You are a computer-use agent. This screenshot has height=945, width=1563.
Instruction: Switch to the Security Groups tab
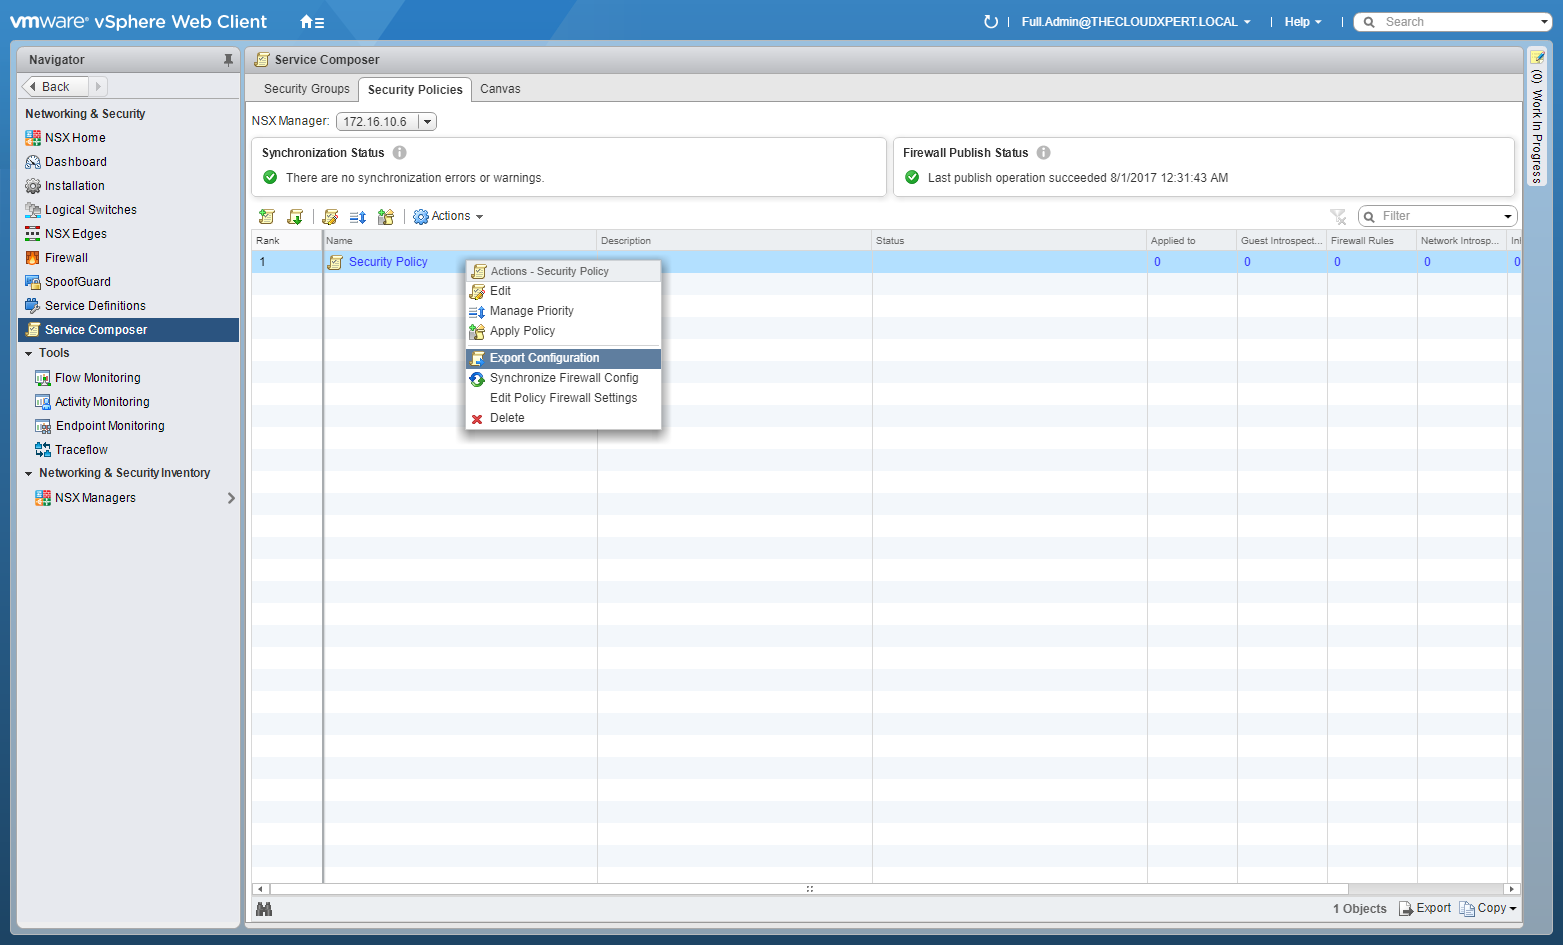pyautogui.click(x=306, y=89)
